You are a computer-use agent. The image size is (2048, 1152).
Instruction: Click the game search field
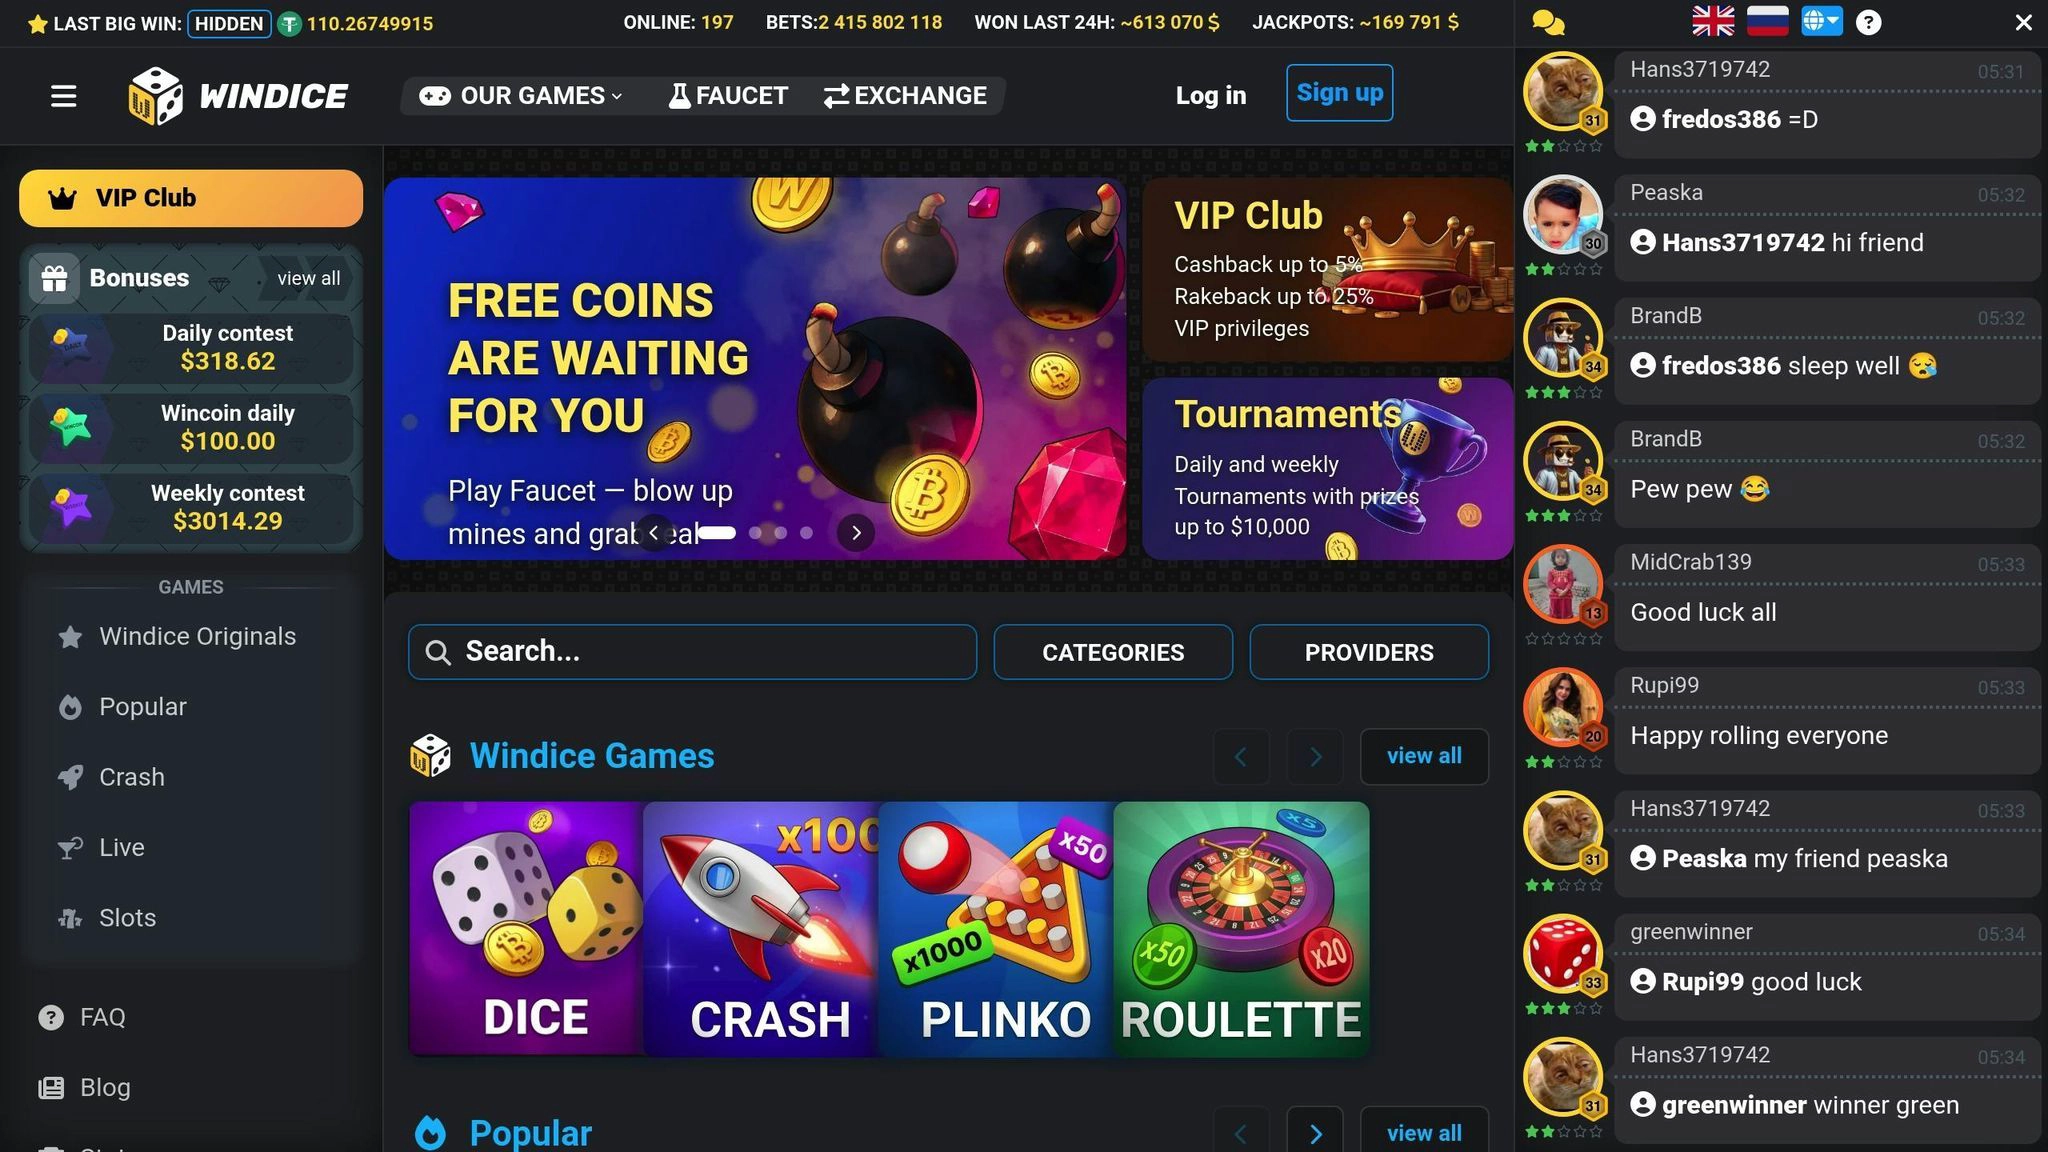tap(692, 652)
